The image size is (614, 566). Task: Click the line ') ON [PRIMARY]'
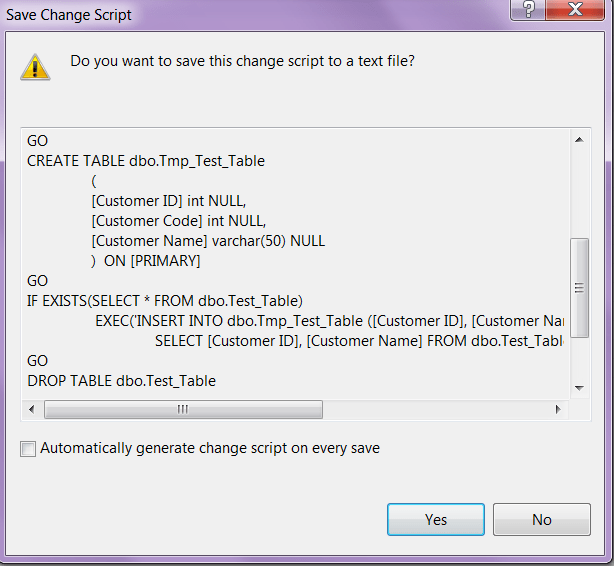pyautogui.click(x=146, y=261)
